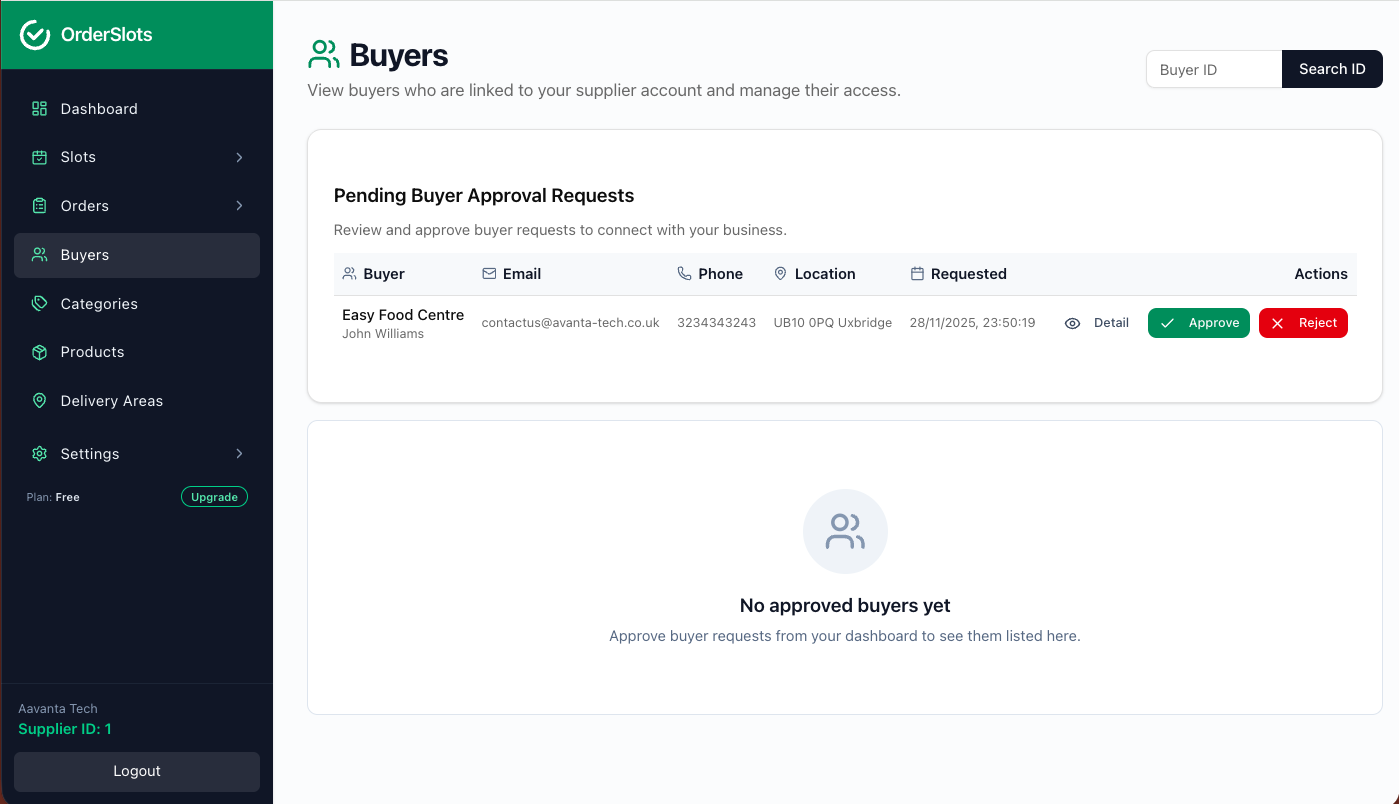
Task: Select the Categories tag icon
Action: [x=39, y=304]
